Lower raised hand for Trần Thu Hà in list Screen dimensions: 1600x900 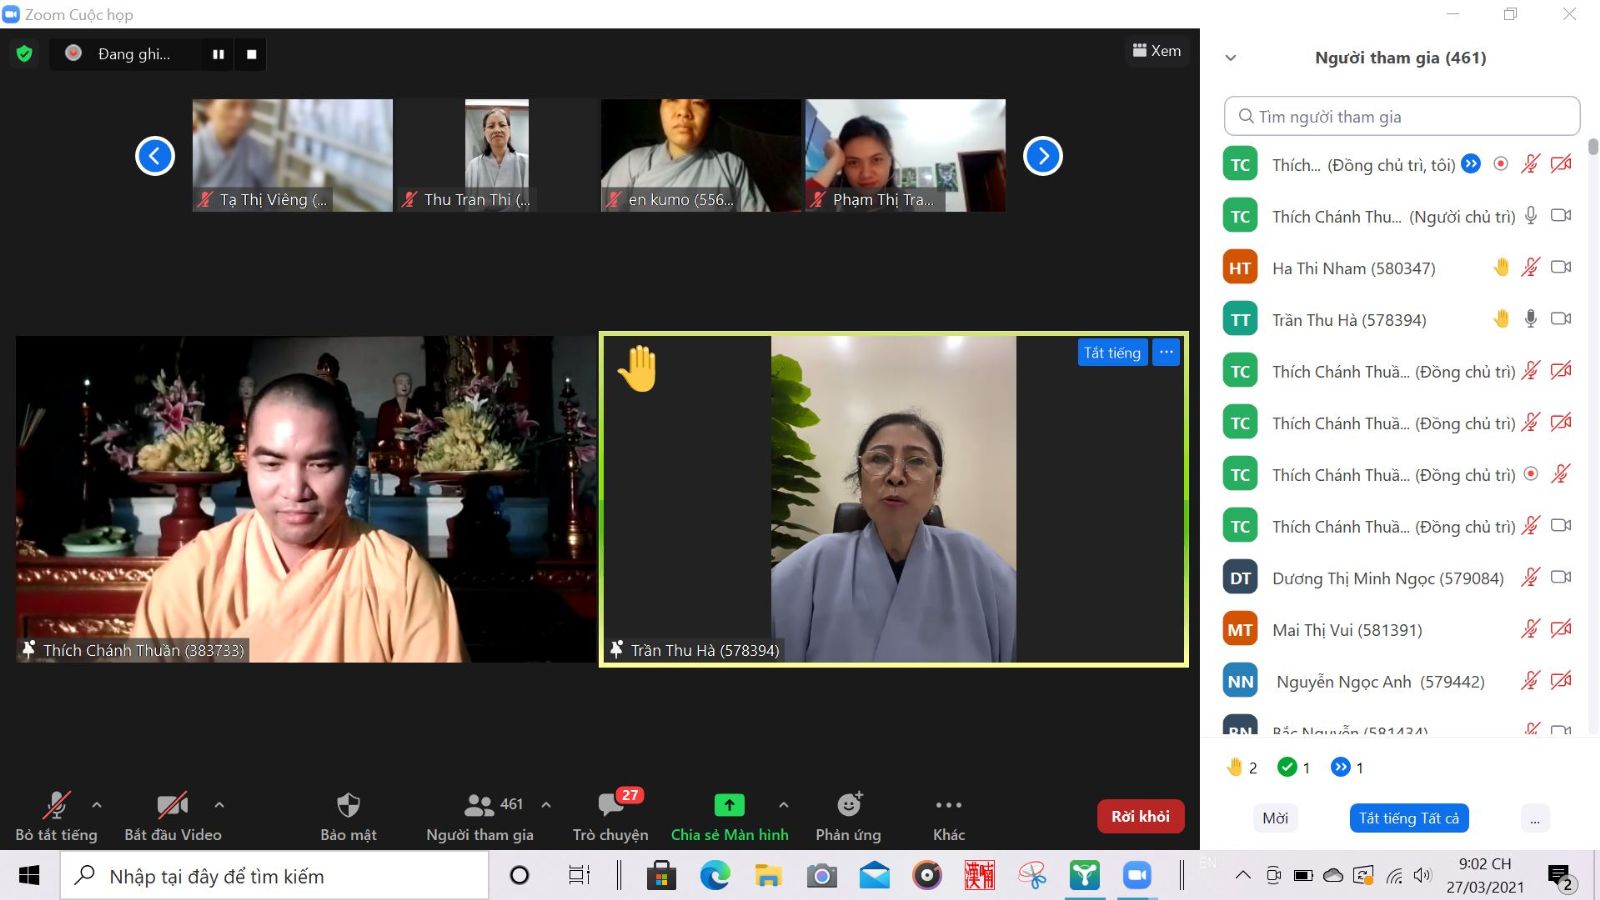click(1501, 319)
